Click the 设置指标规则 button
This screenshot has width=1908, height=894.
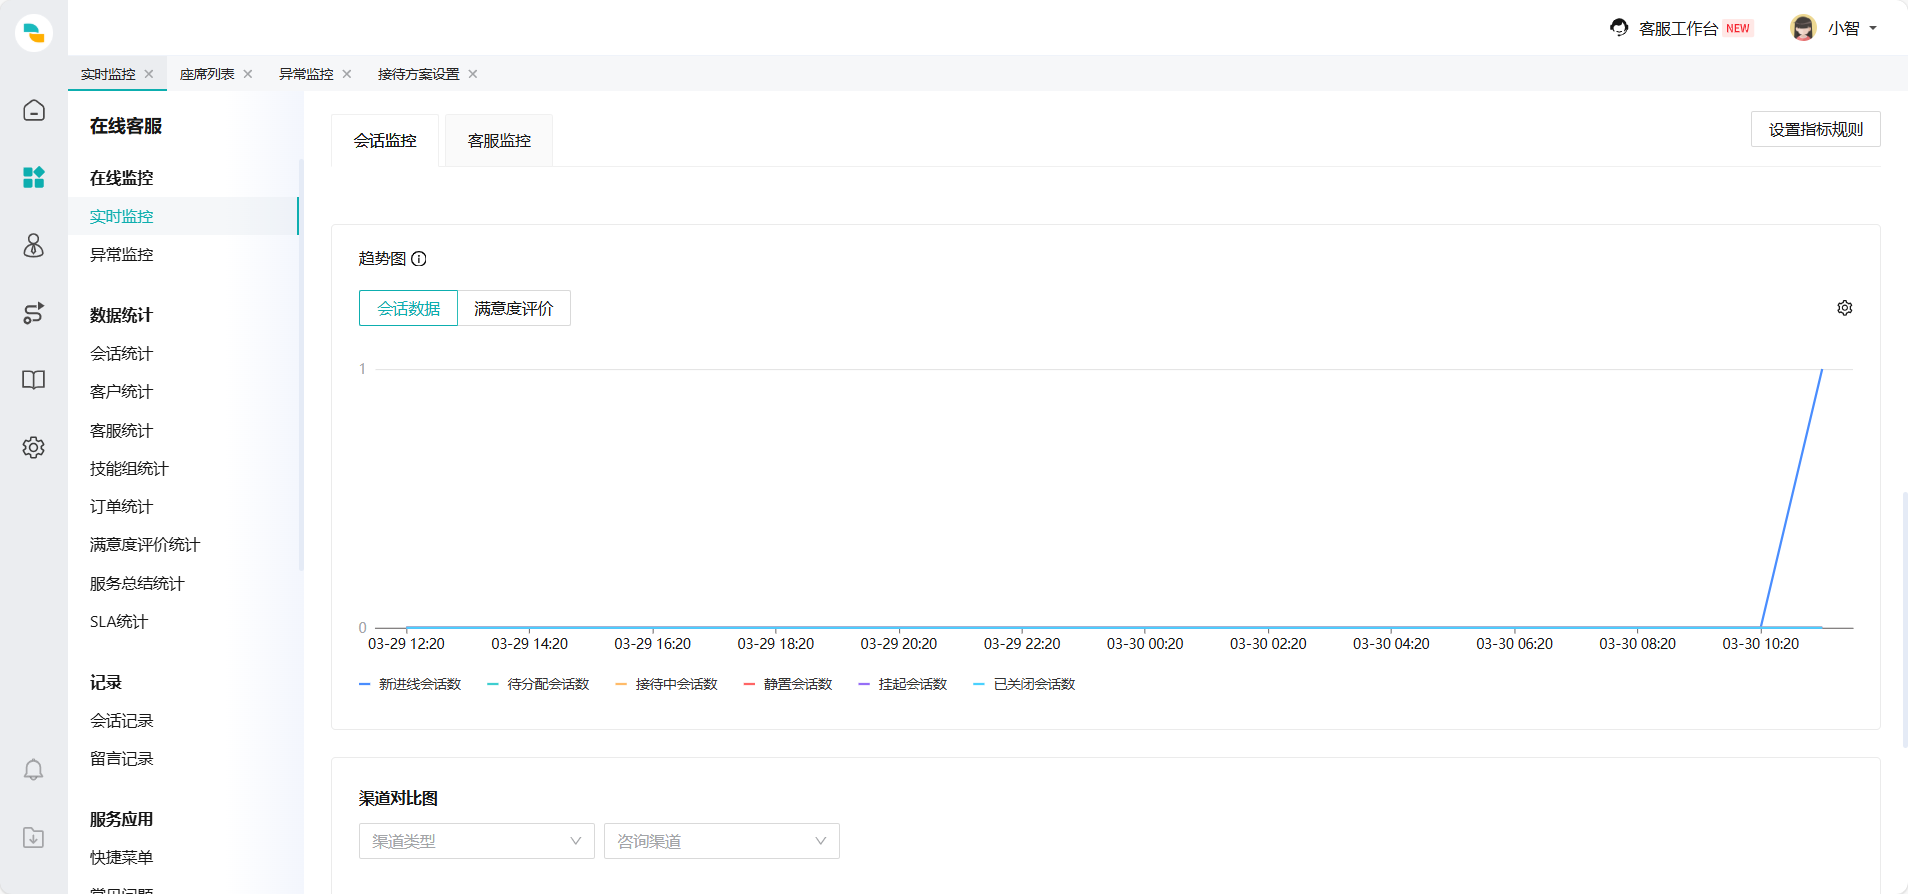(x=1815, y=129)
